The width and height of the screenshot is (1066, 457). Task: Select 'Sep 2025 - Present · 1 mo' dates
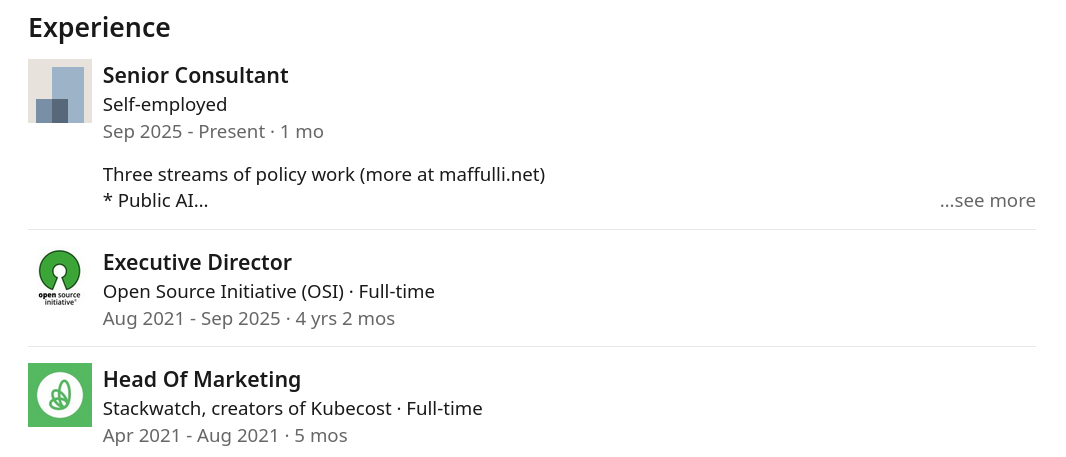click(213, 132)
